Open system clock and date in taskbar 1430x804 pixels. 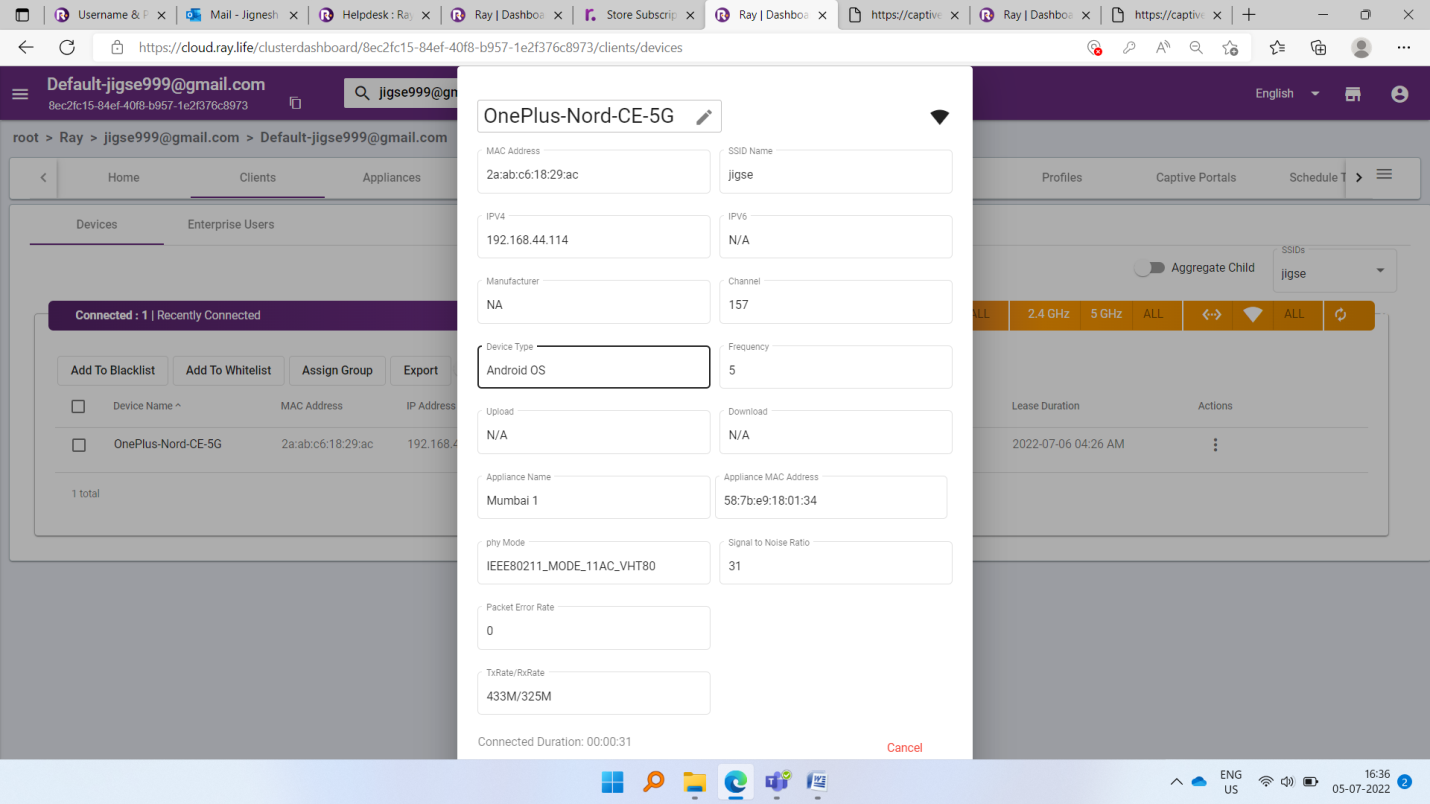tap(1361, 781)
